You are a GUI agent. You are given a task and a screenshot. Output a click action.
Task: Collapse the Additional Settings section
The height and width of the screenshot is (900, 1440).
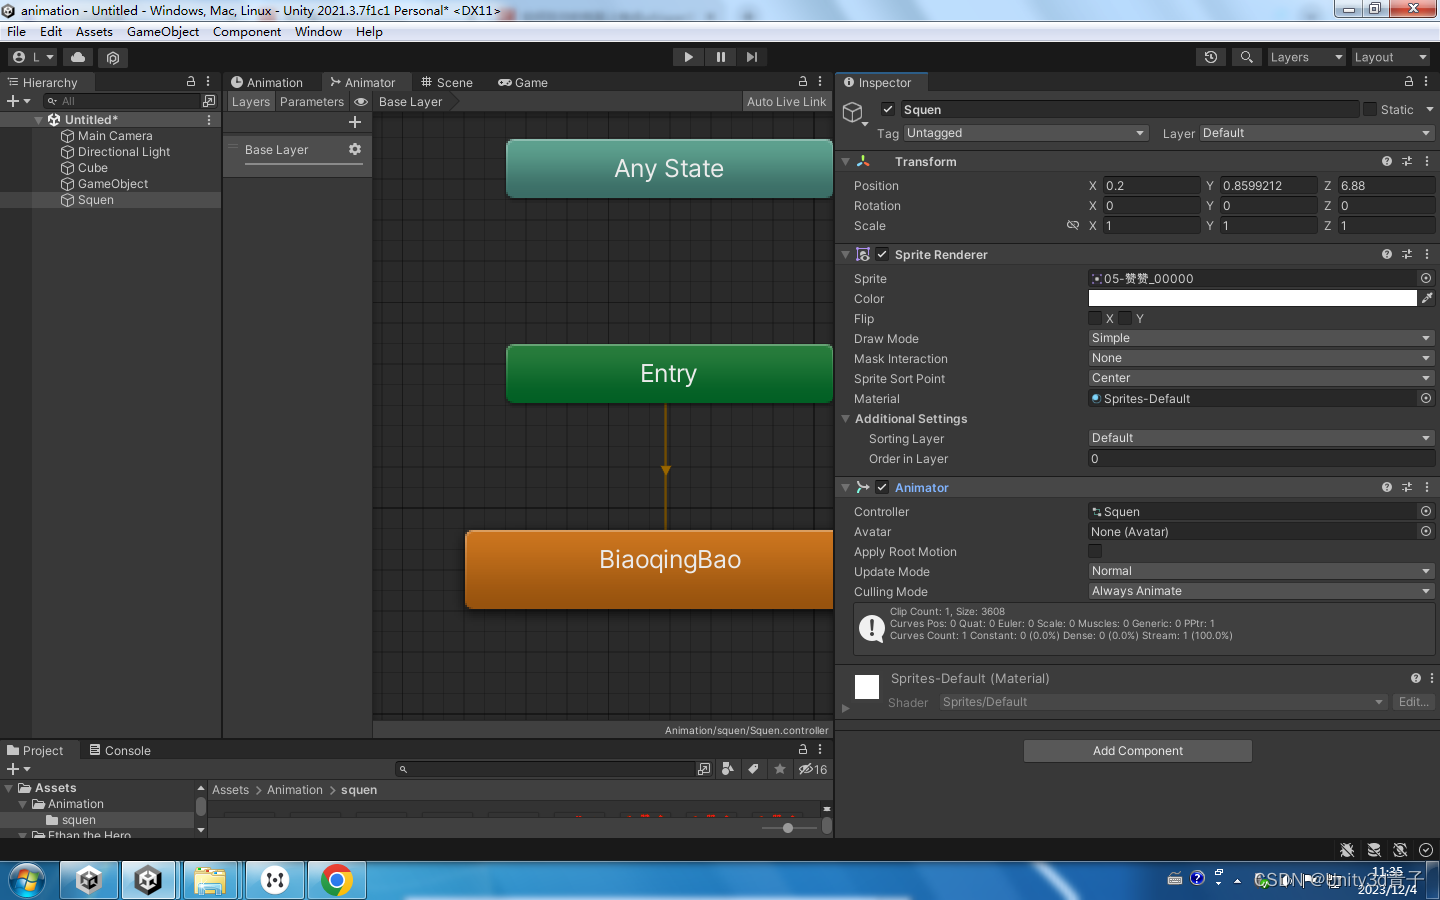point(846,419)
